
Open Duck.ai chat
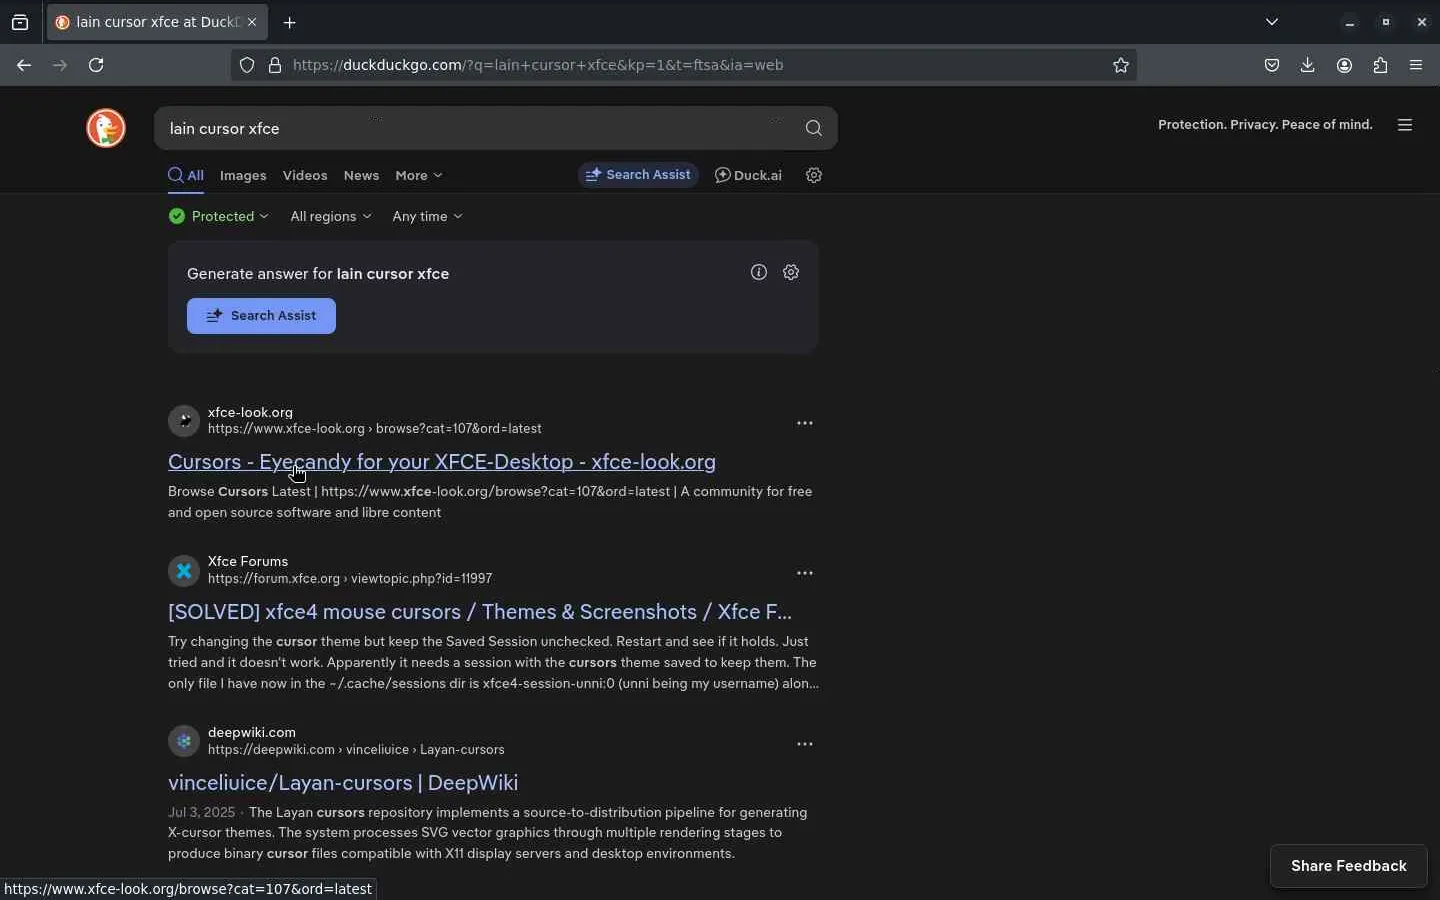[x=749, y=176]
